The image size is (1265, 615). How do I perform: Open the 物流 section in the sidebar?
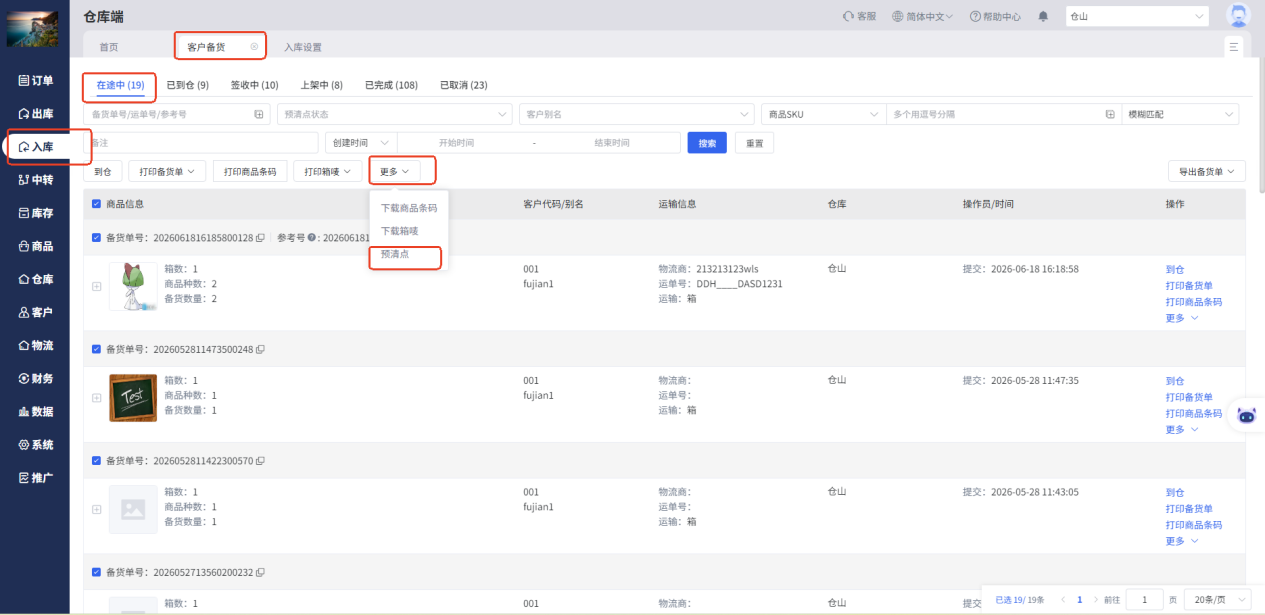click(x=36, y=345)
